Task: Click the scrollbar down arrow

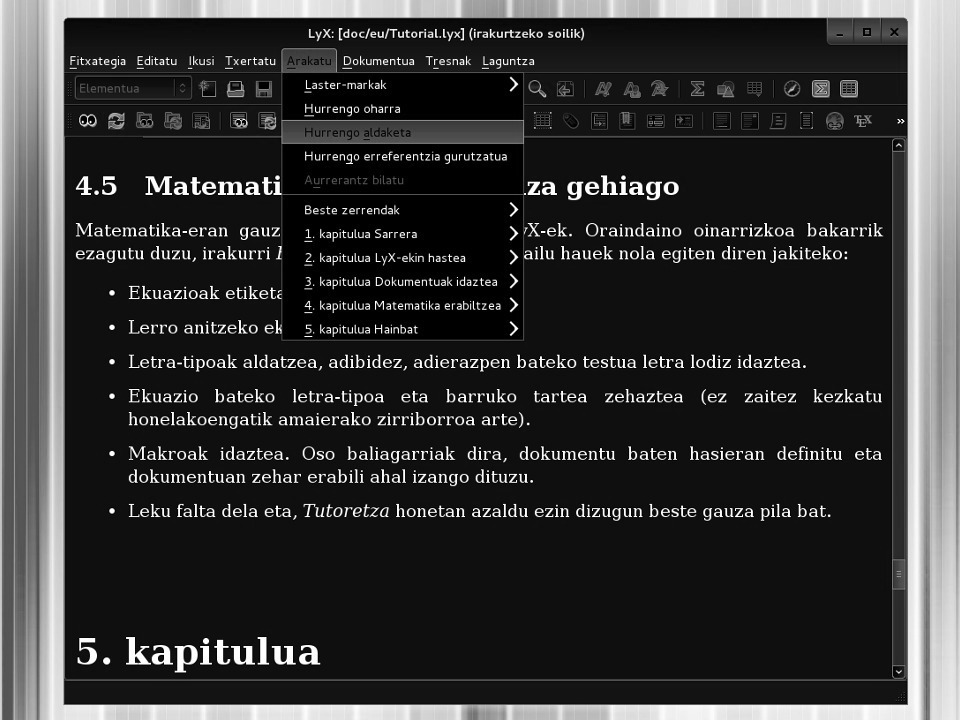Action: click(x=898, y=672)
